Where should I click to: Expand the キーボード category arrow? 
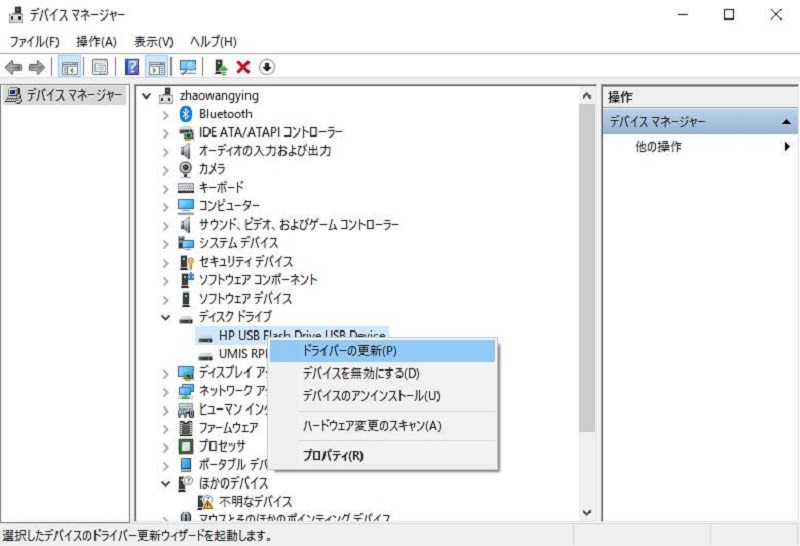(165, 189)
